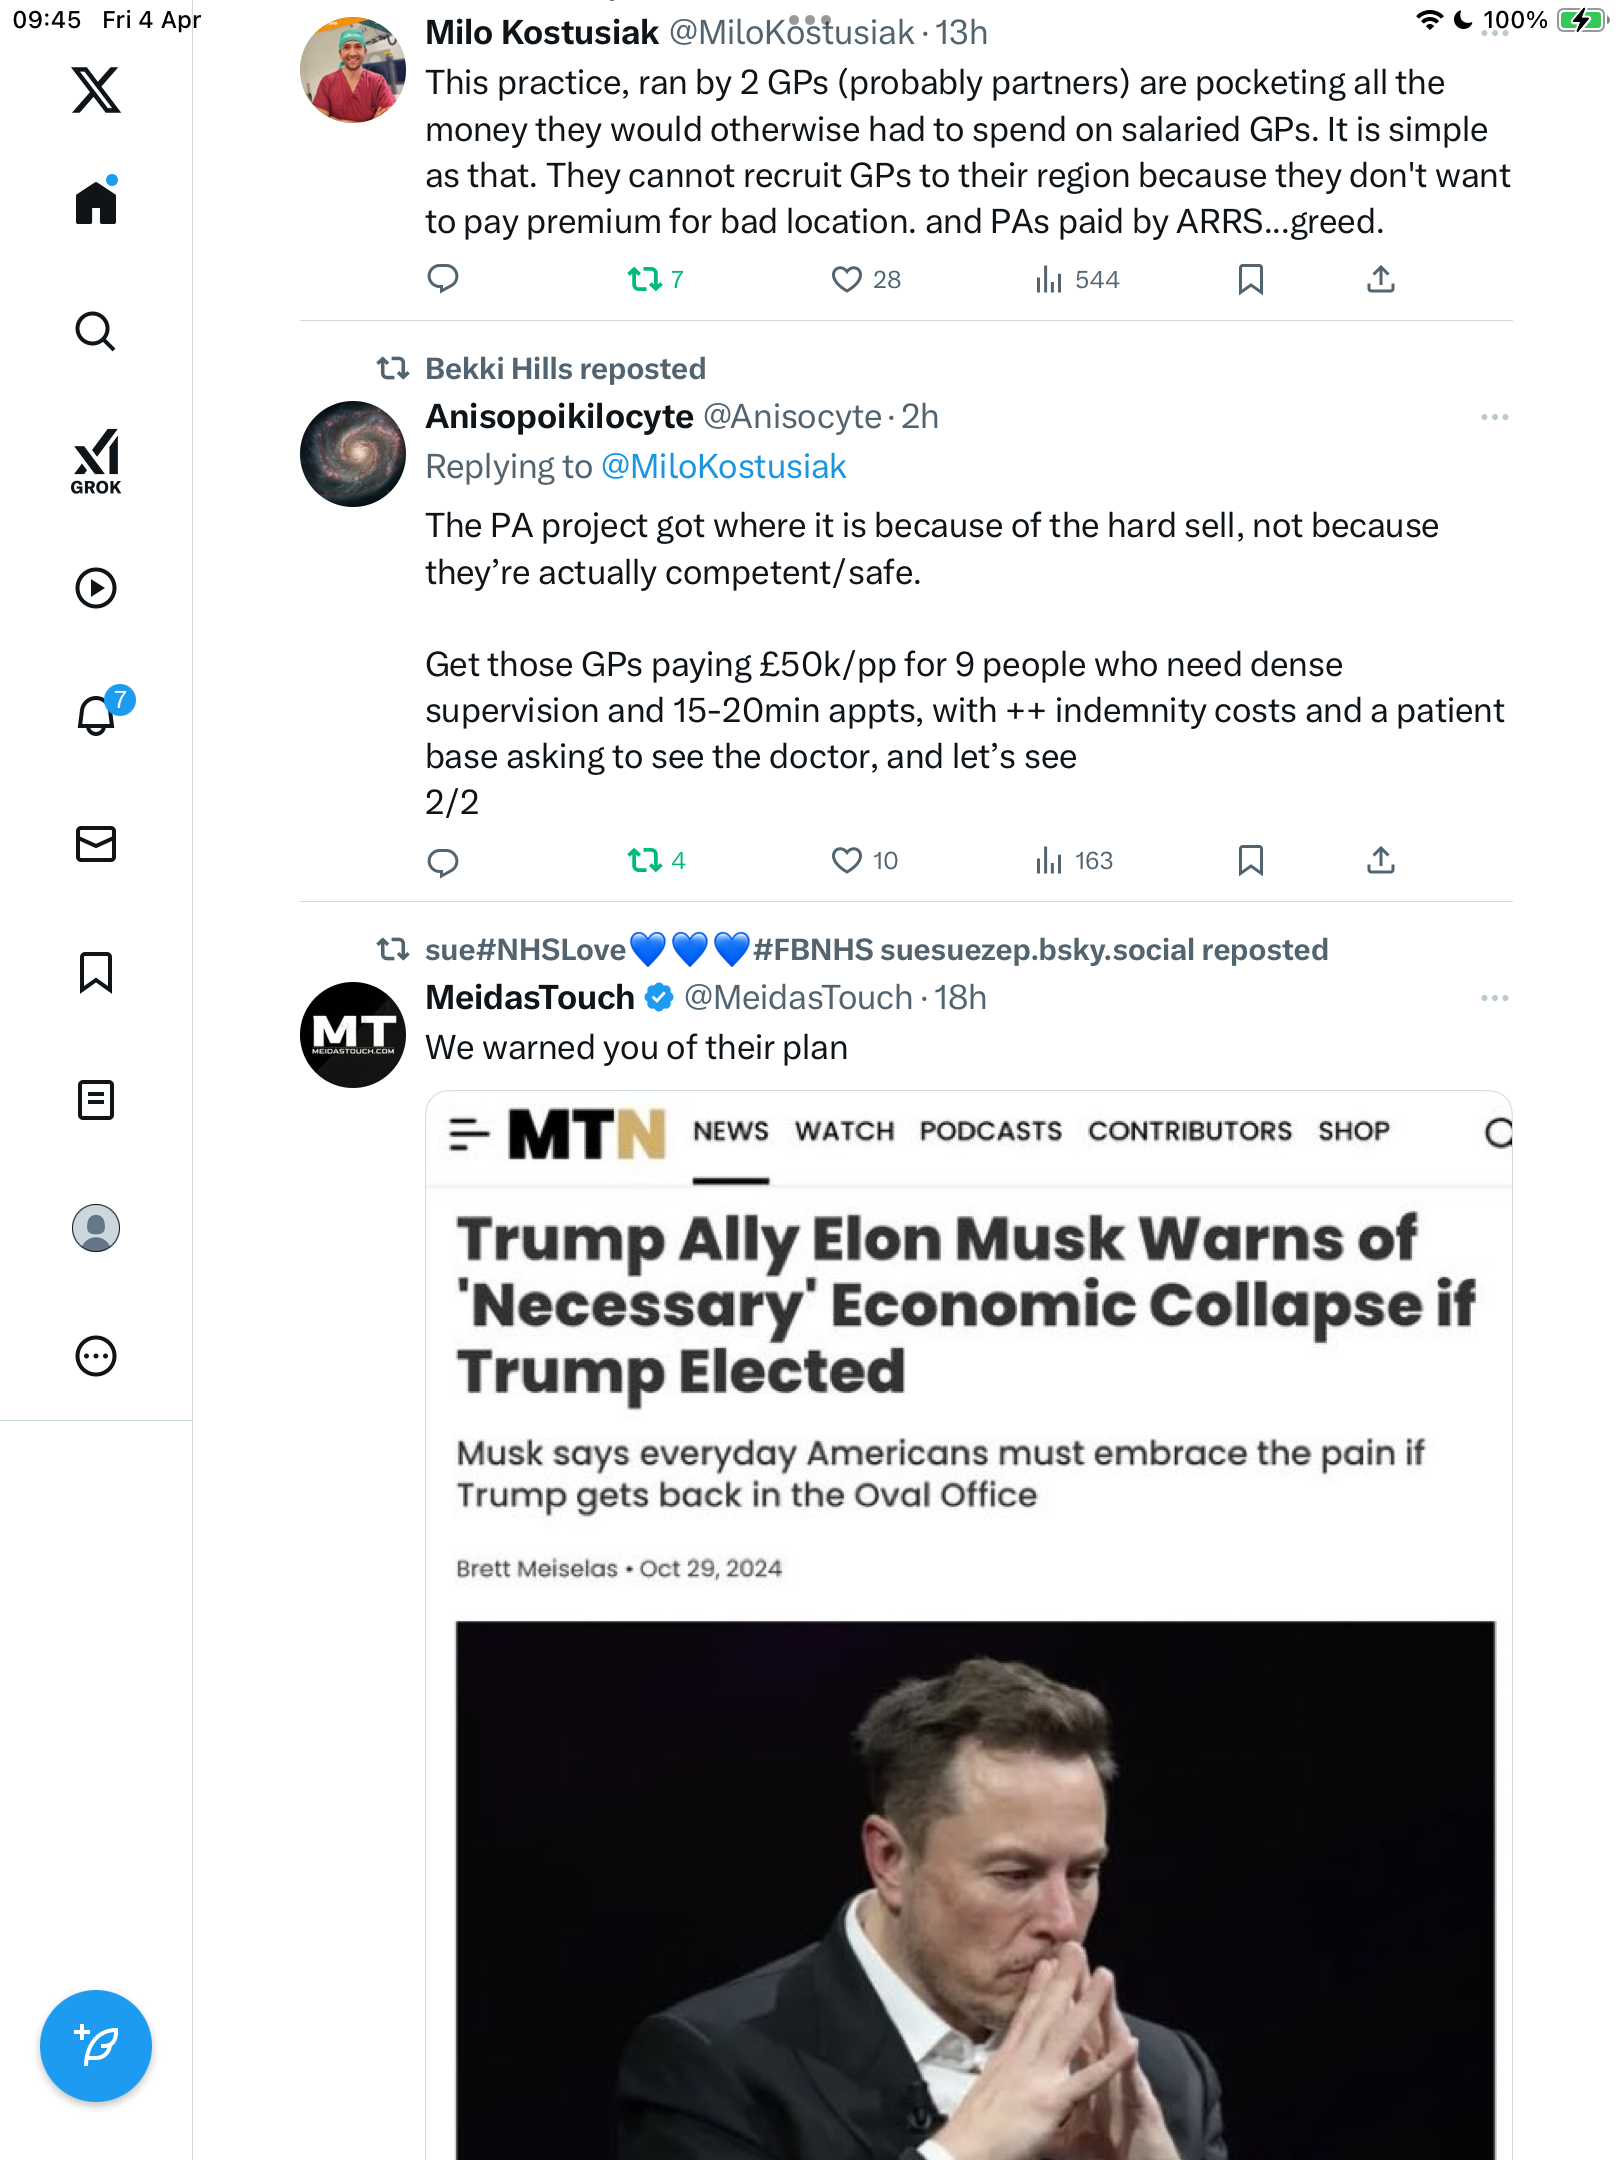1620x2160 pixels.
Task: Open the More circle menu in sidebar
Action: click(96, 1356)
